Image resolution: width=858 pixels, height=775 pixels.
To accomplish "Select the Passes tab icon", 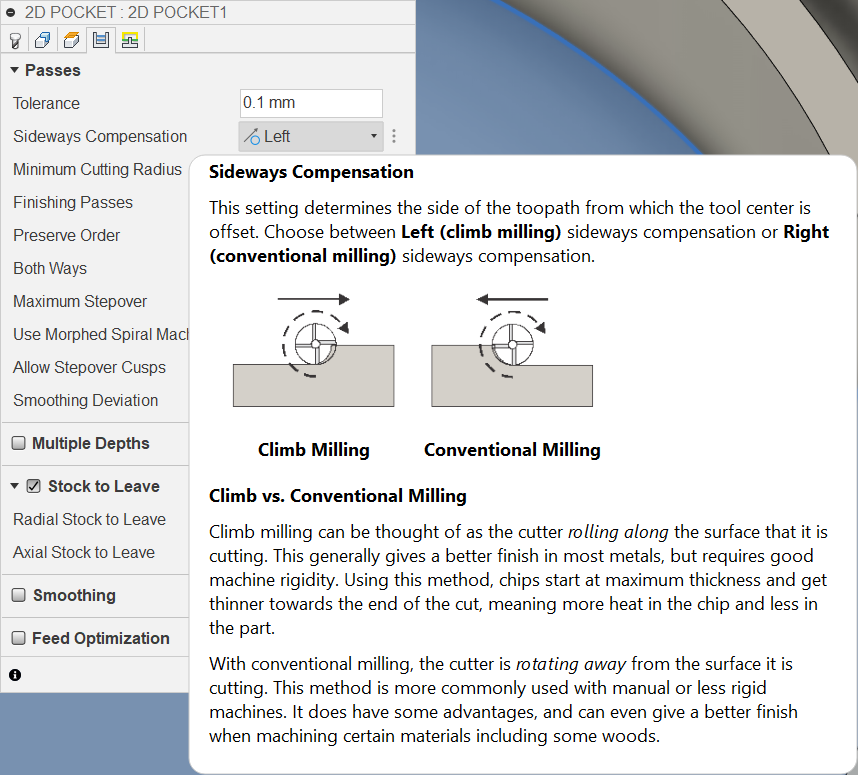I will (x=100, y=40).
